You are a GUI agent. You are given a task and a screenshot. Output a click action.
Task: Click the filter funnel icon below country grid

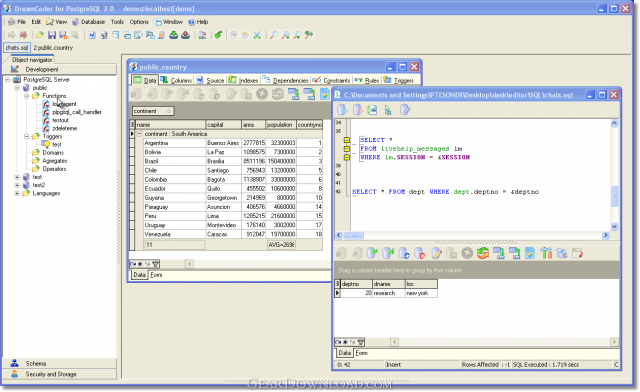click(x=155, y=264)
